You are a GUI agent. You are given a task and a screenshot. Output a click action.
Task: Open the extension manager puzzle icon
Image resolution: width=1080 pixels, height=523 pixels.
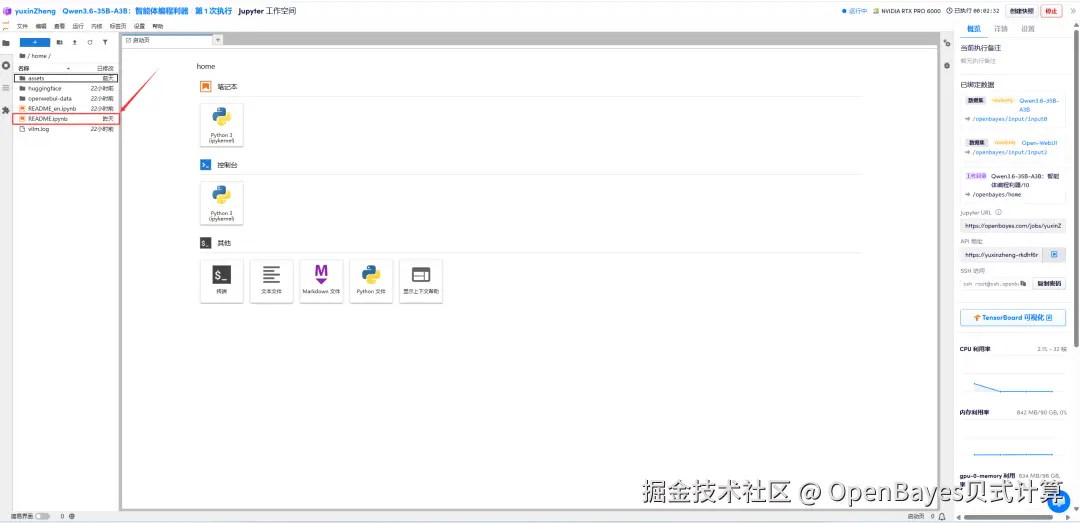[6, 110]
